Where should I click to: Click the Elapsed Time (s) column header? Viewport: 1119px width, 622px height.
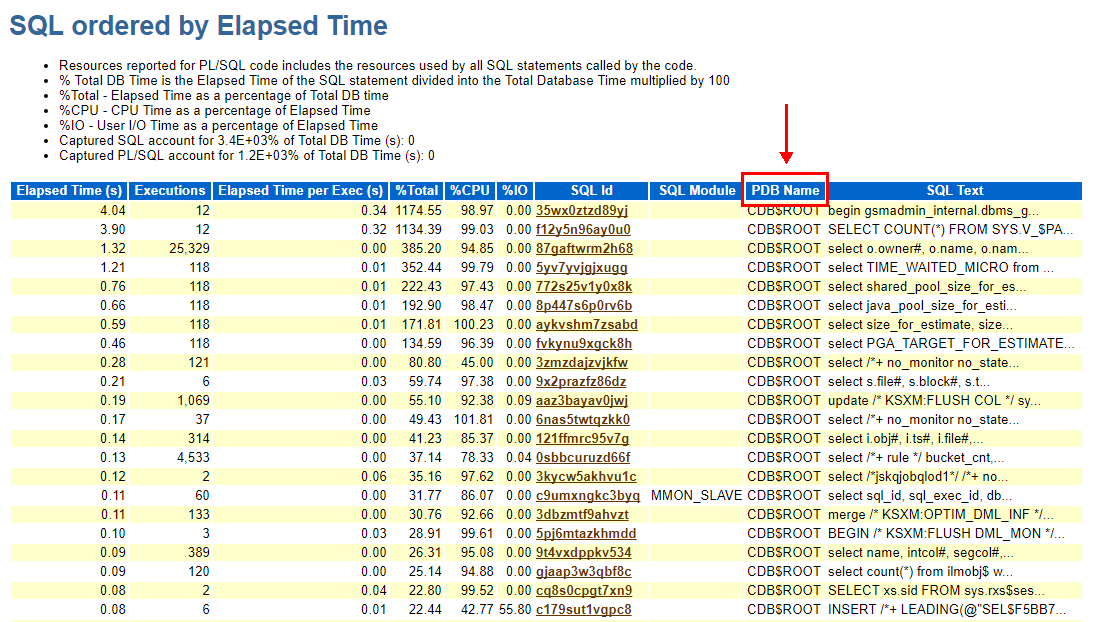tap(69, 190)
